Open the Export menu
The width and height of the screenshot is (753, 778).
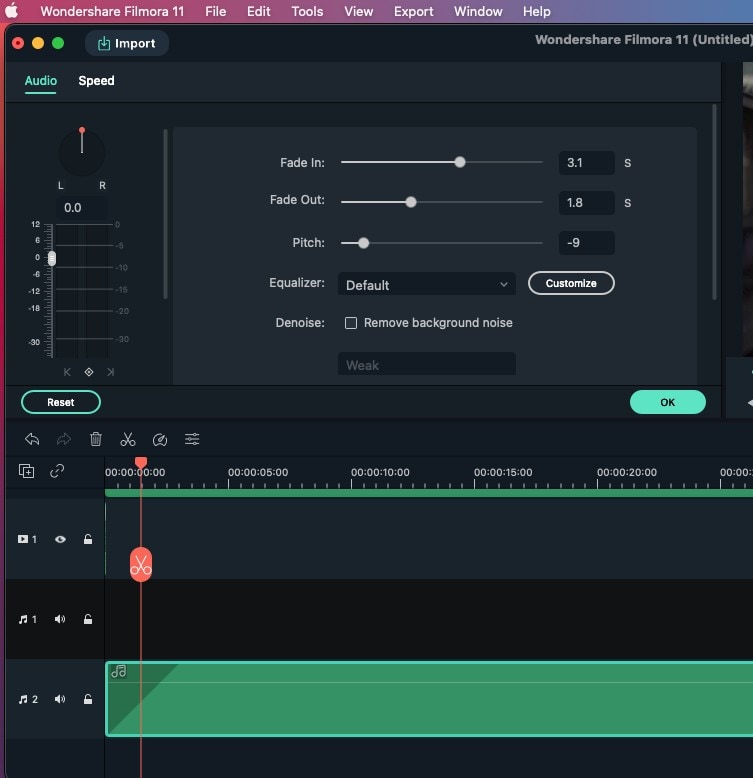point(413,11)
